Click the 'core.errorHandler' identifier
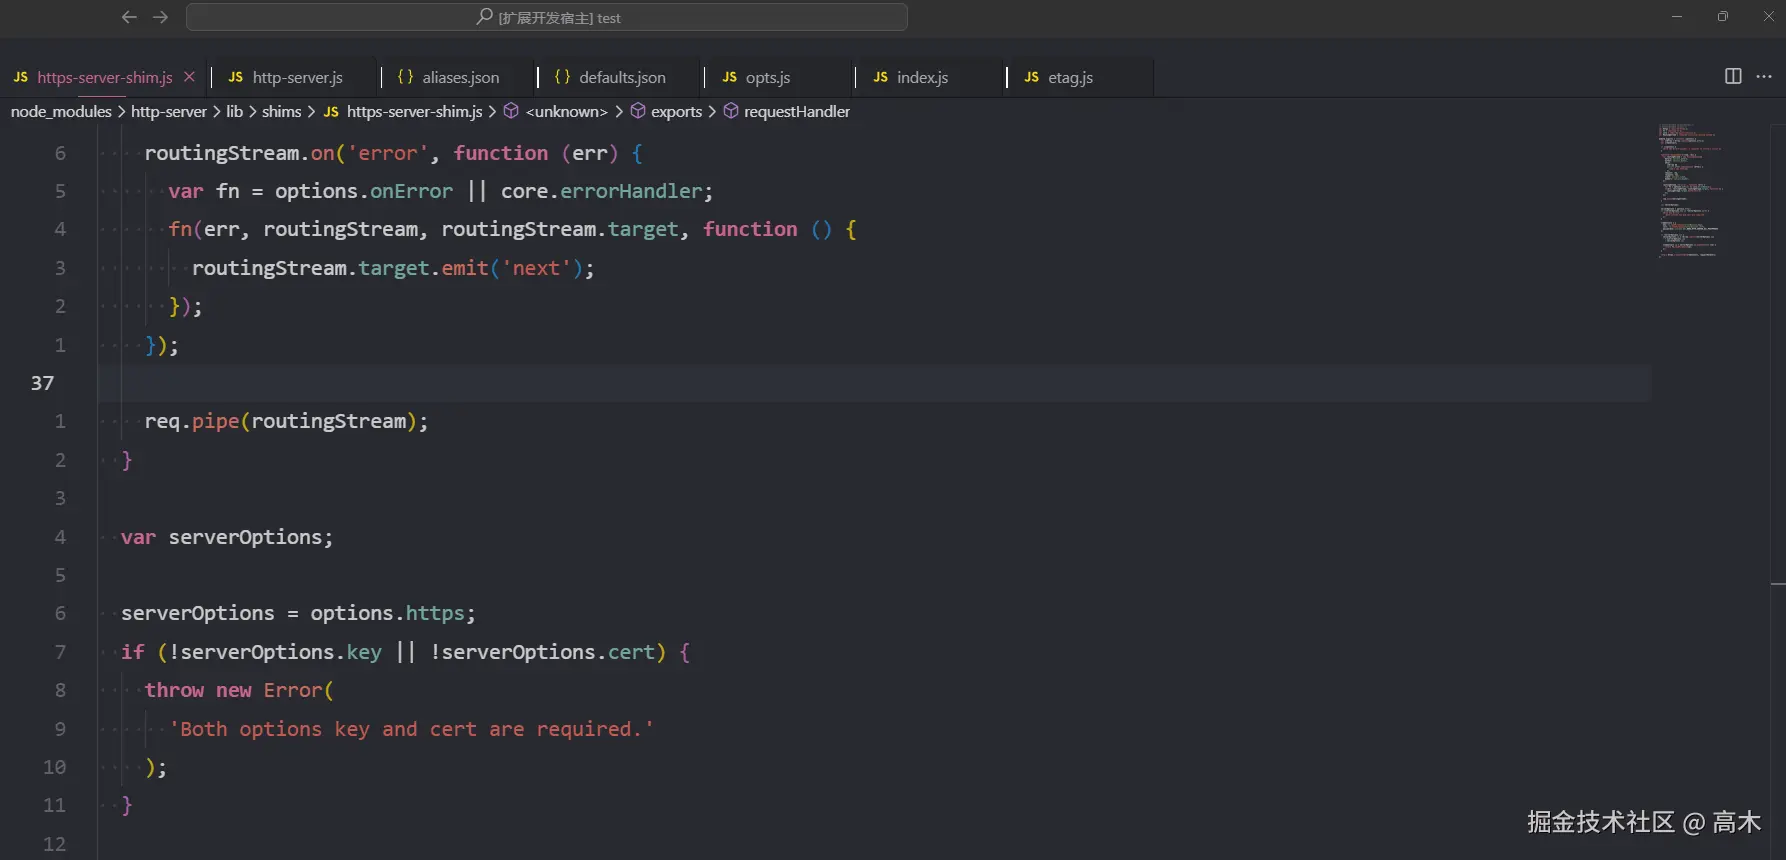The height and width of the screenshot is (860, 1786). point(601,191)
